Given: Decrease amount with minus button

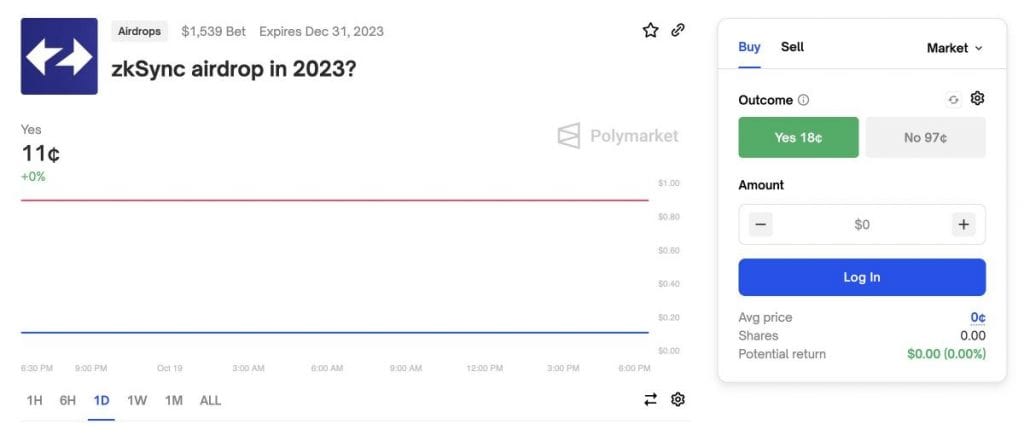Looking at the screenshot, I should [760, 225].
